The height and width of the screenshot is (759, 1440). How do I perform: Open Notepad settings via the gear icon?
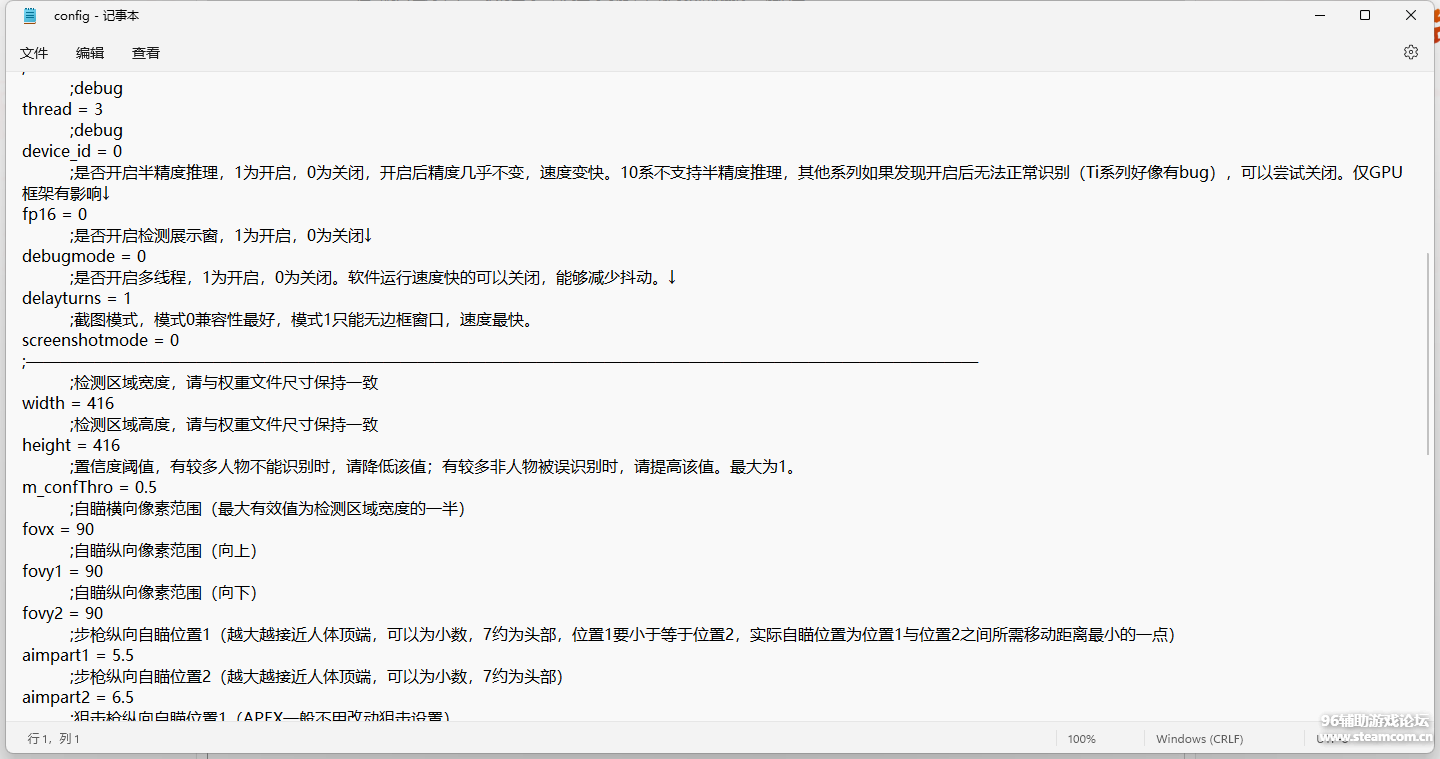pyautogui.click(x=1410, y=52)
